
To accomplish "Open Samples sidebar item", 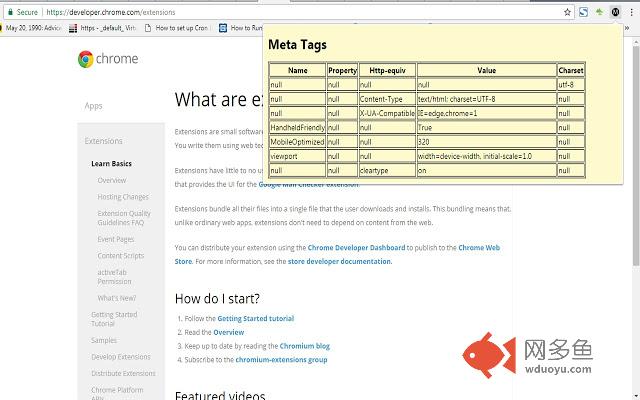I will tap(104, 340).
